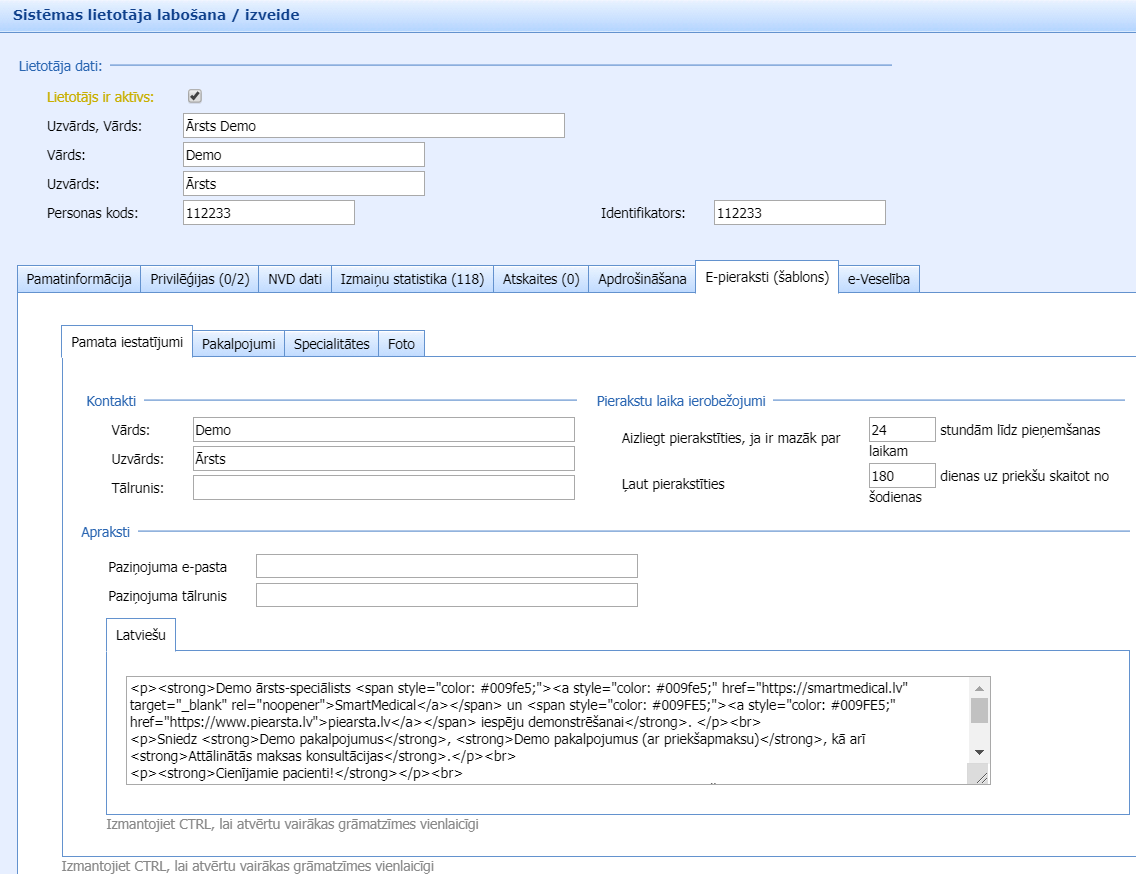Switch to Privilēģijas (0/2) tab
This screenshot has width=1136, height=875.
[200, 279]
